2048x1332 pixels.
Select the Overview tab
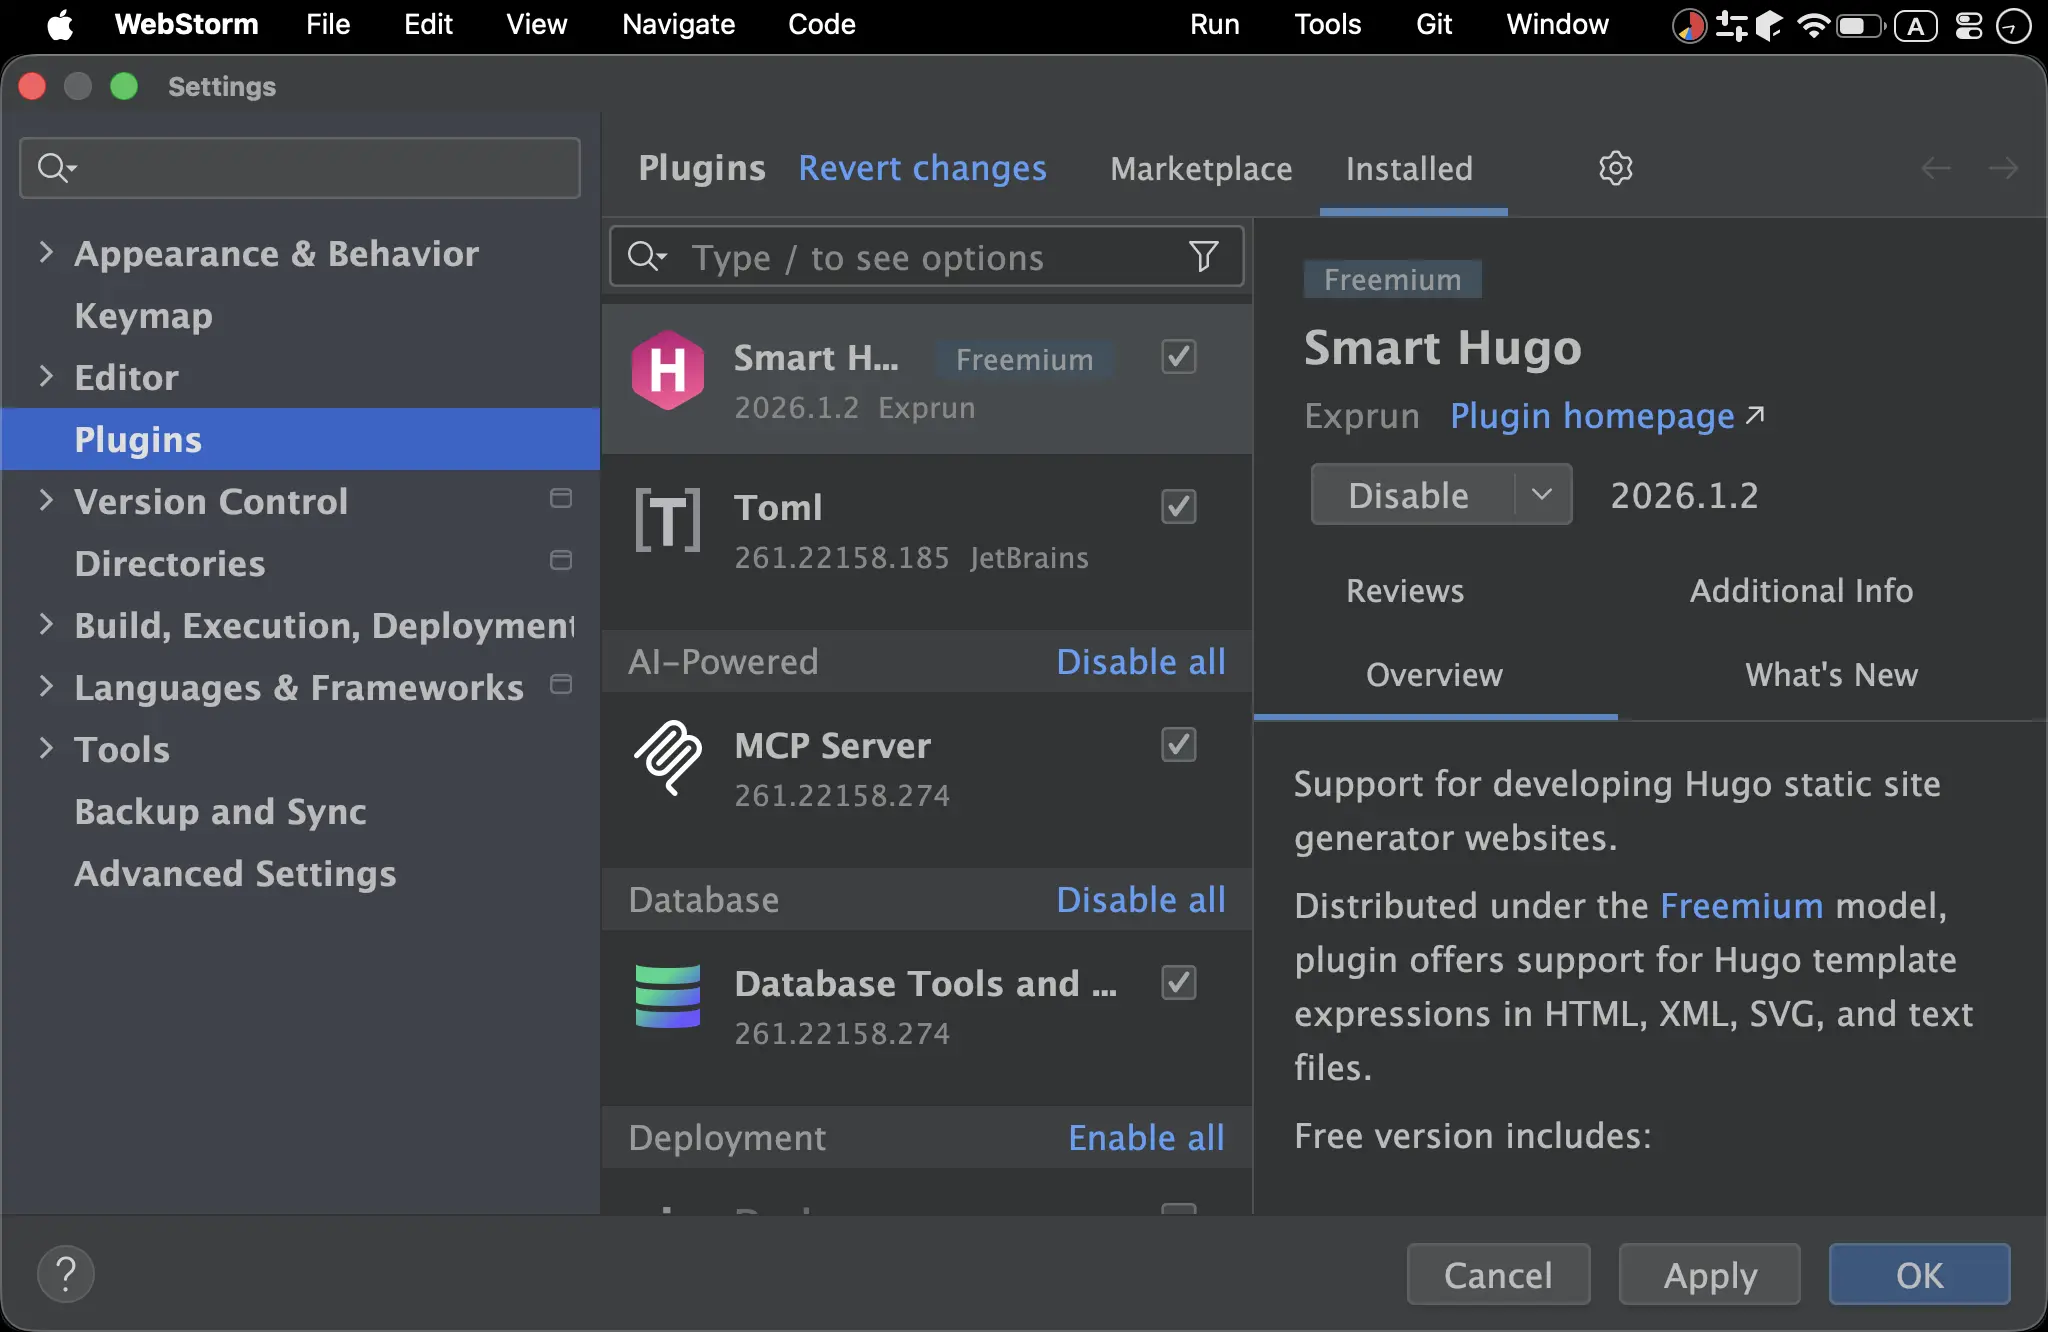click(x=1434, y=674)
